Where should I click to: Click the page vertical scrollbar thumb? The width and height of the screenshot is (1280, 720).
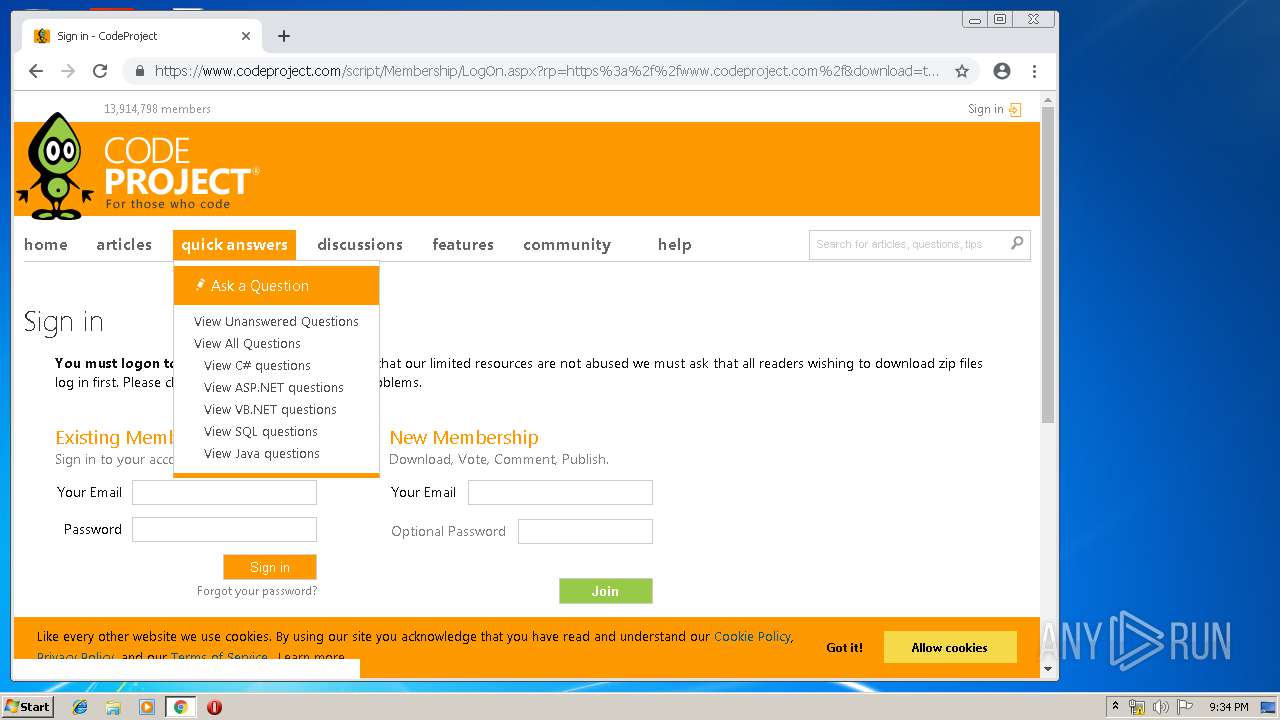tap(1048, 265)
